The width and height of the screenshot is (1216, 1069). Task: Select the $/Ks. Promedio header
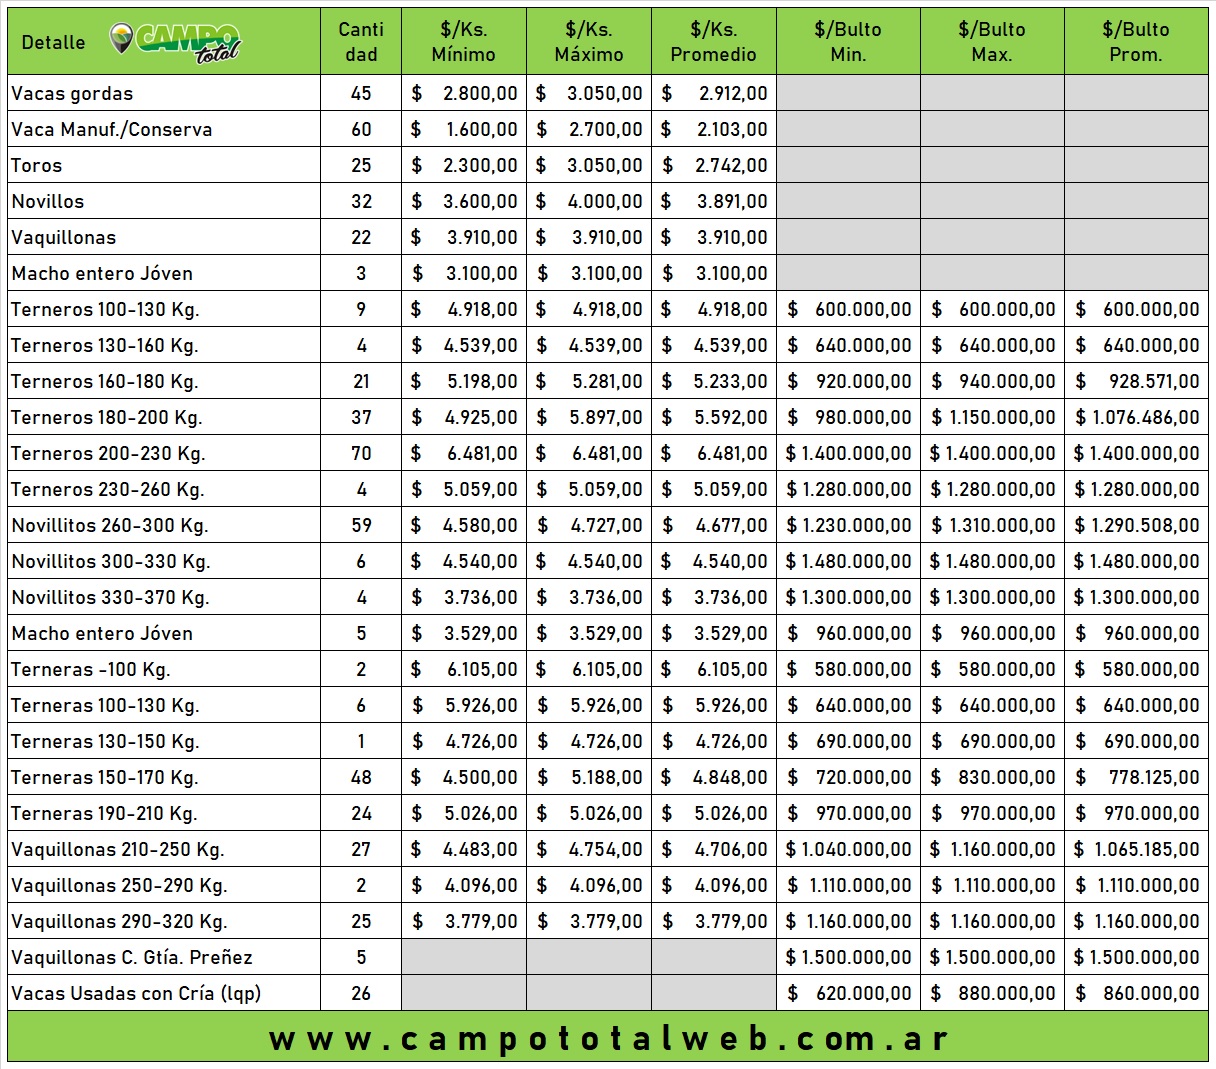point(713,42)
